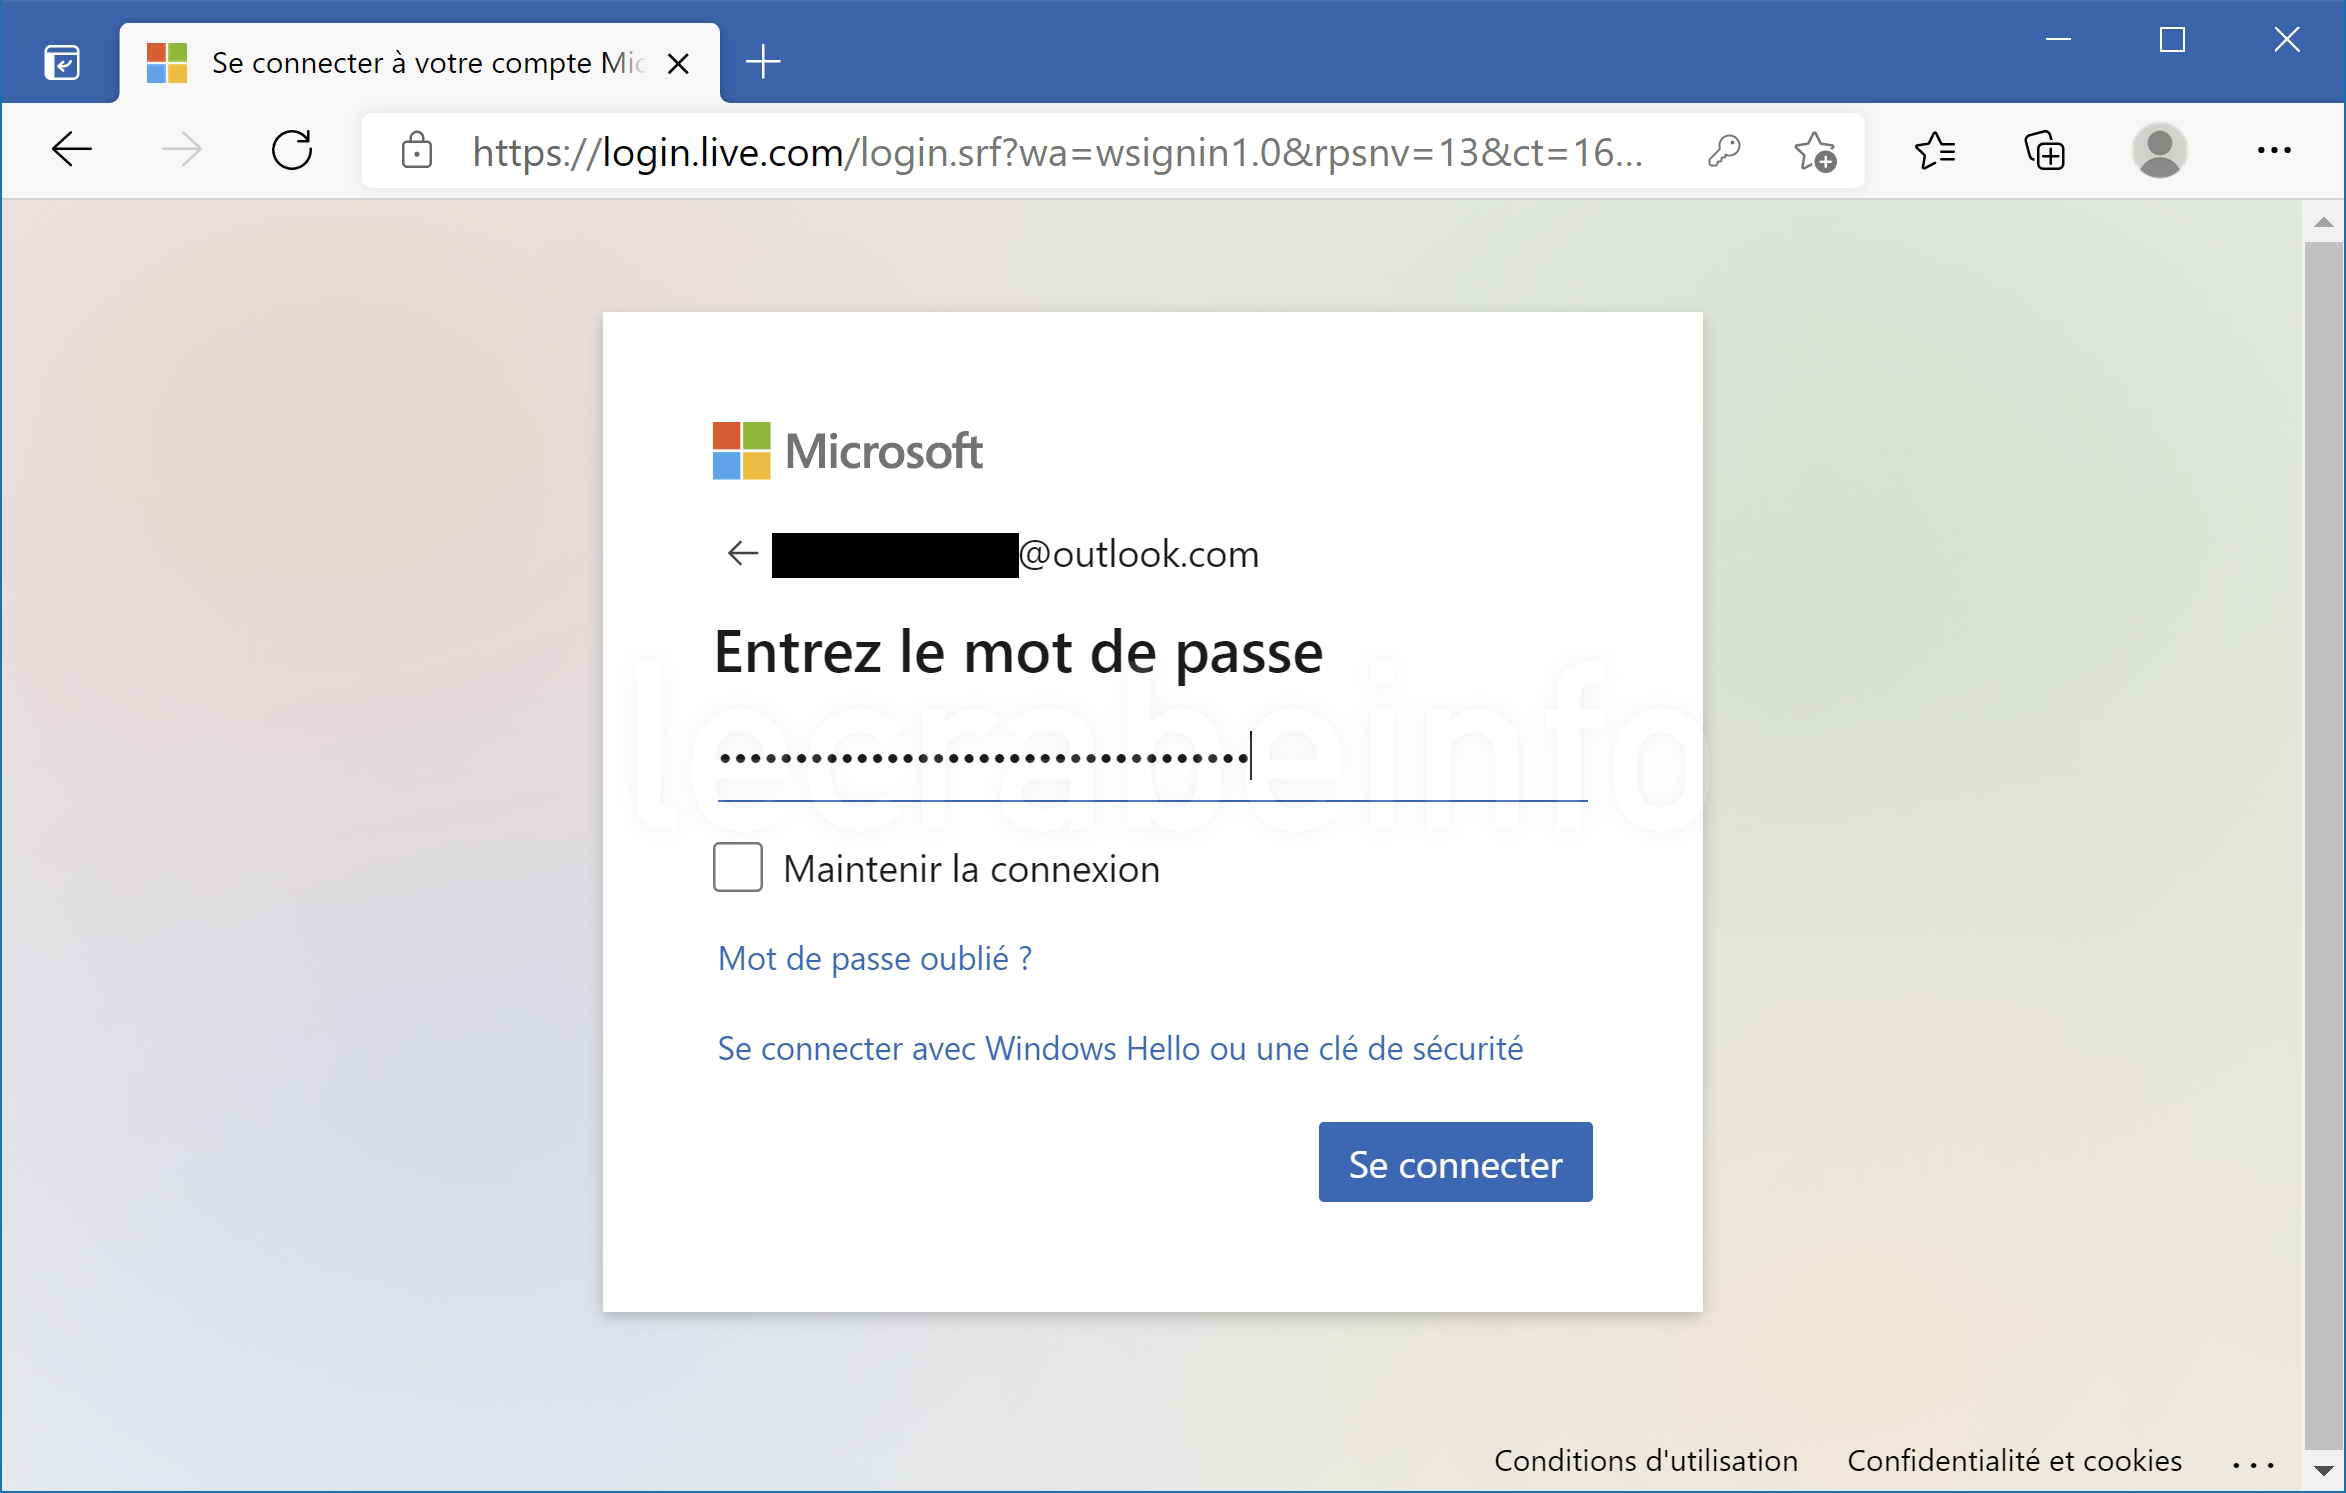Go back to the account entry step
Viewport: 2346px width, 1493px height.
tap(742, 553)
